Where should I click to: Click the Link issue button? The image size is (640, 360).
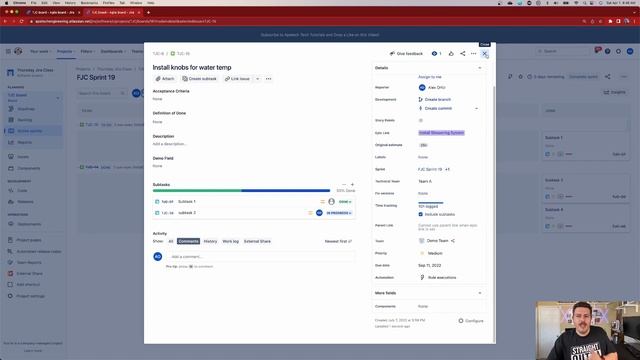[x=237, y=79]
